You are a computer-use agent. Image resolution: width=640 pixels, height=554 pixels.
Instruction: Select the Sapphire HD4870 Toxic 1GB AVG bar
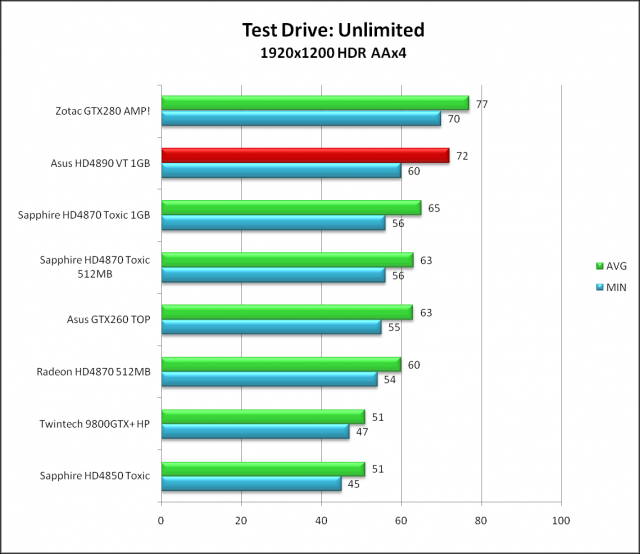[291, 208]
